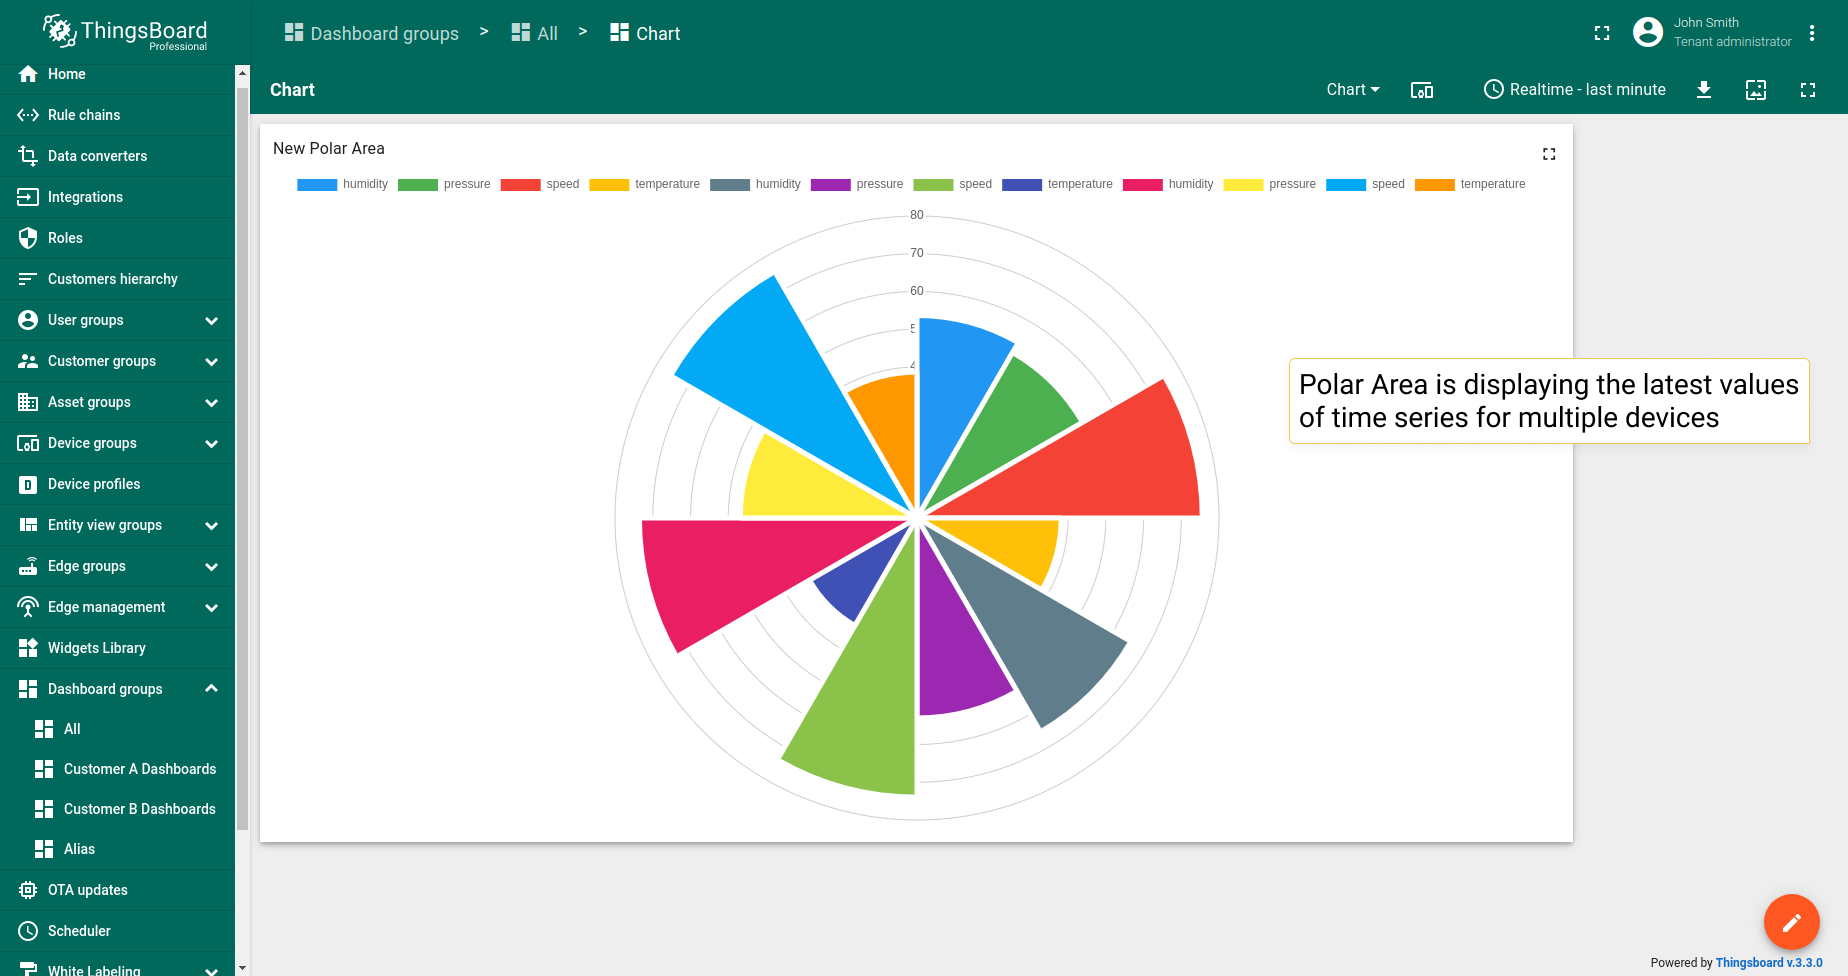The image size is (1848, 976).
Task: Toggle the red speed legend item
Action: (x=540, y=184)
